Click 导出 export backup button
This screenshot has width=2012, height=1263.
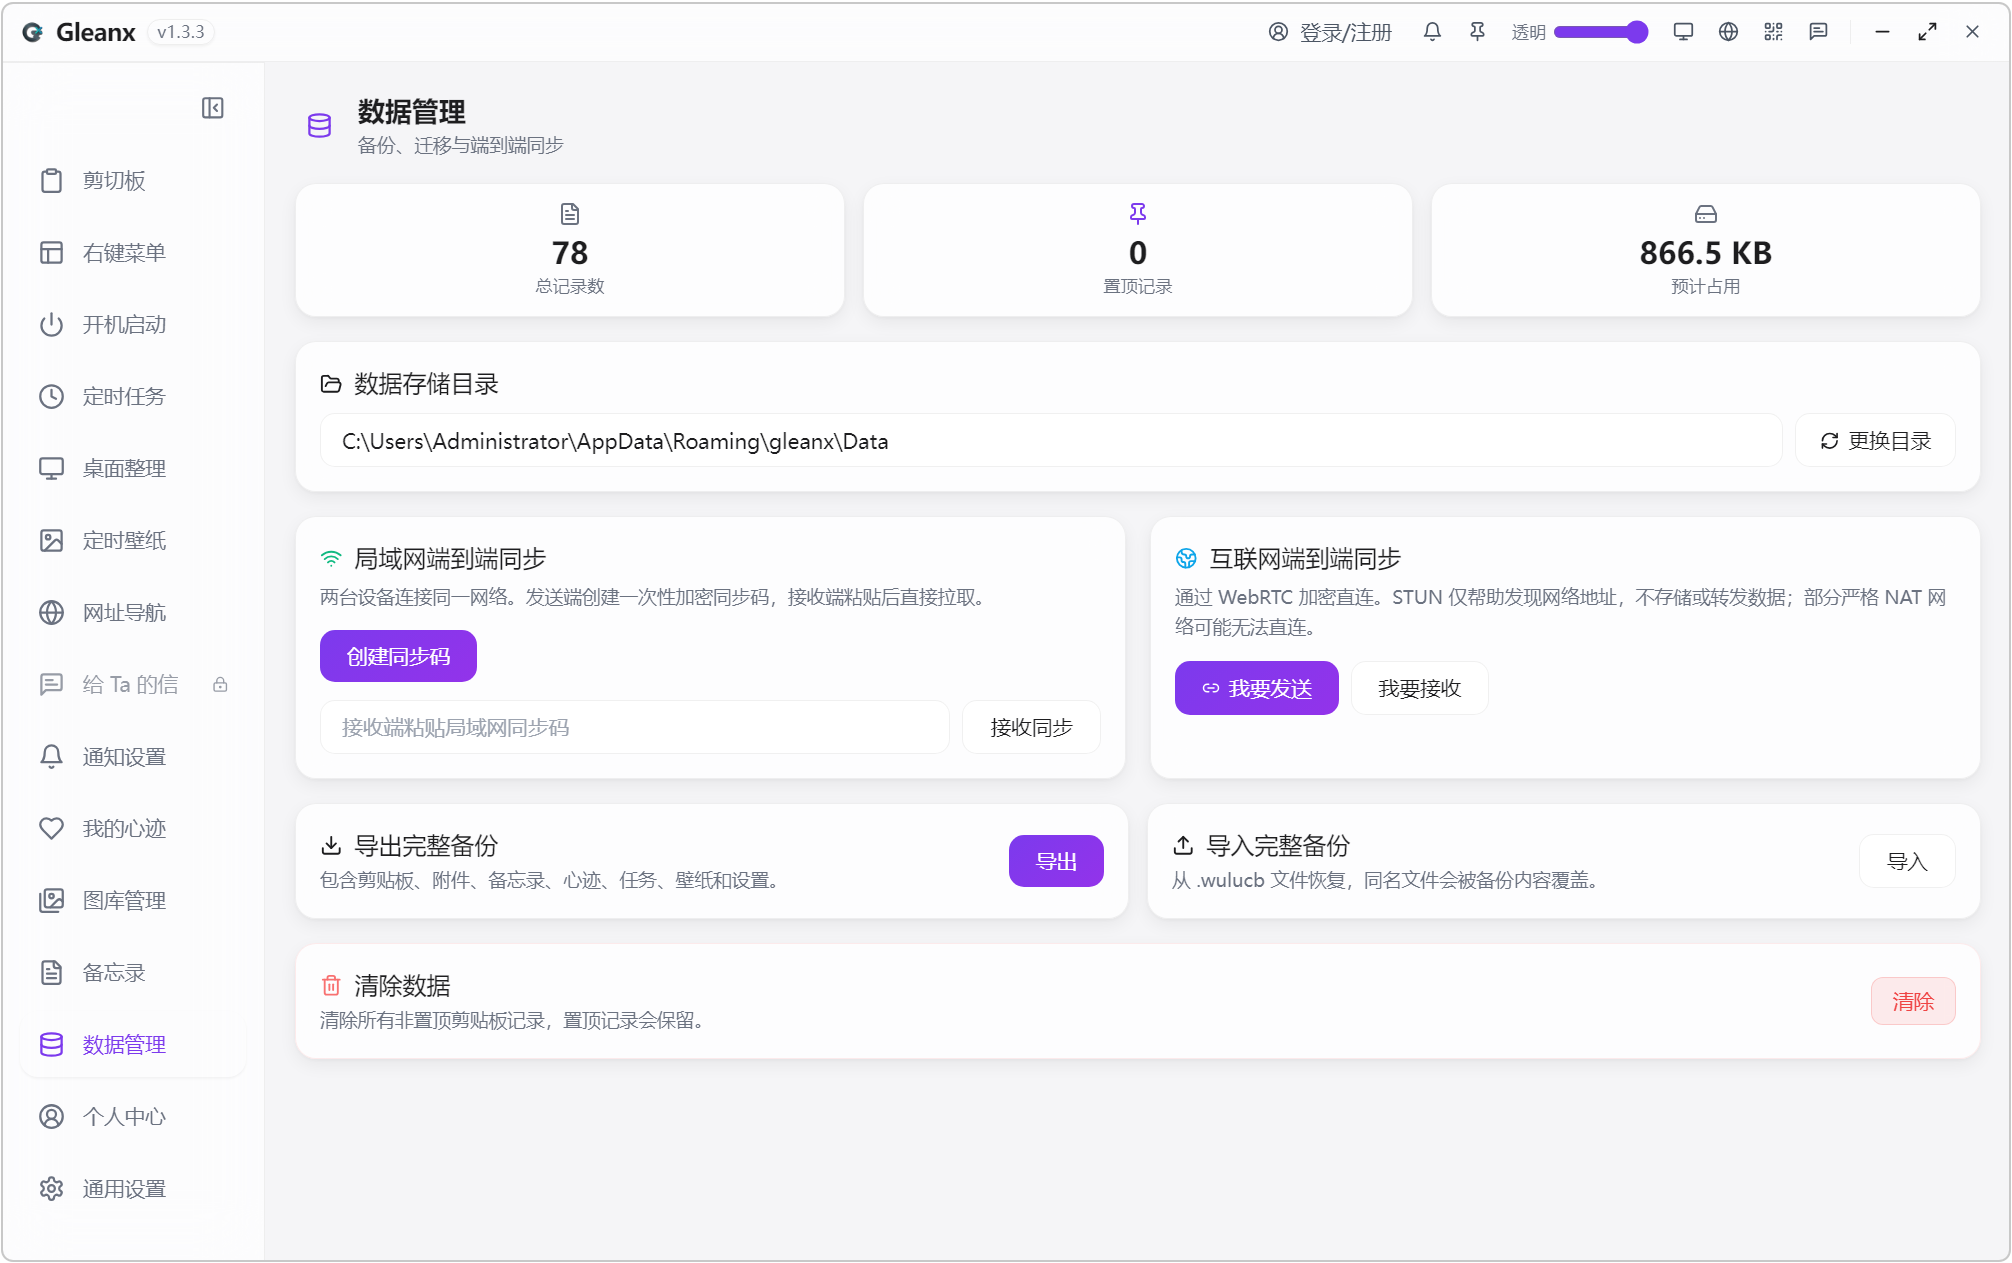coord(1056,862)
